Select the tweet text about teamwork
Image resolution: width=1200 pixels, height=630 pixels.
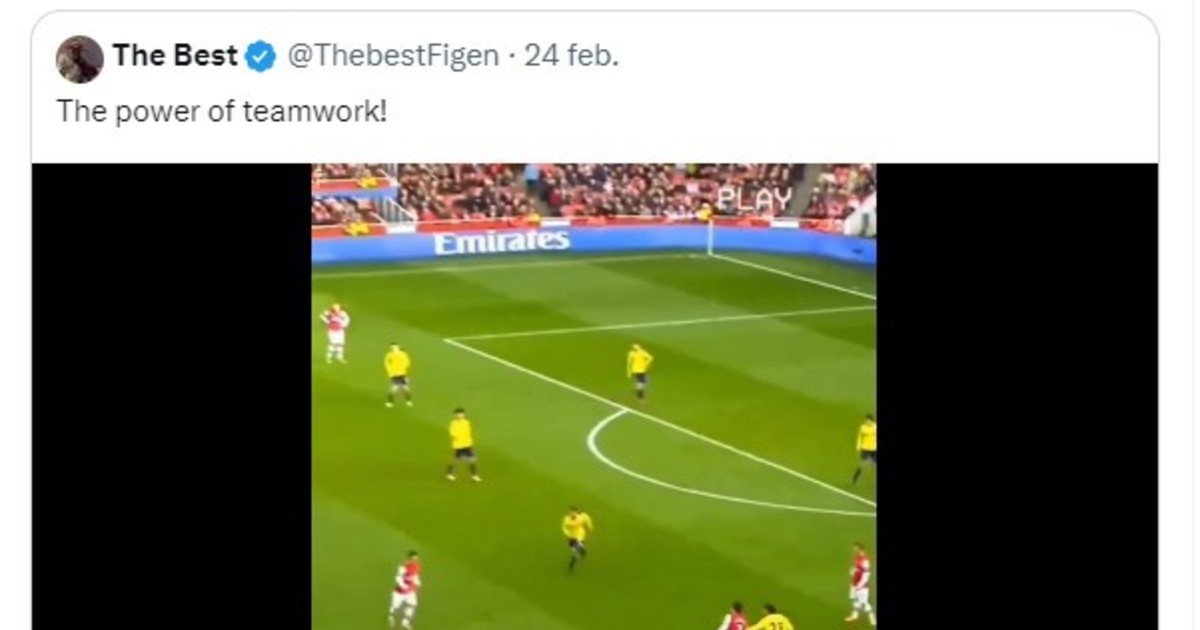pos(221,111)
